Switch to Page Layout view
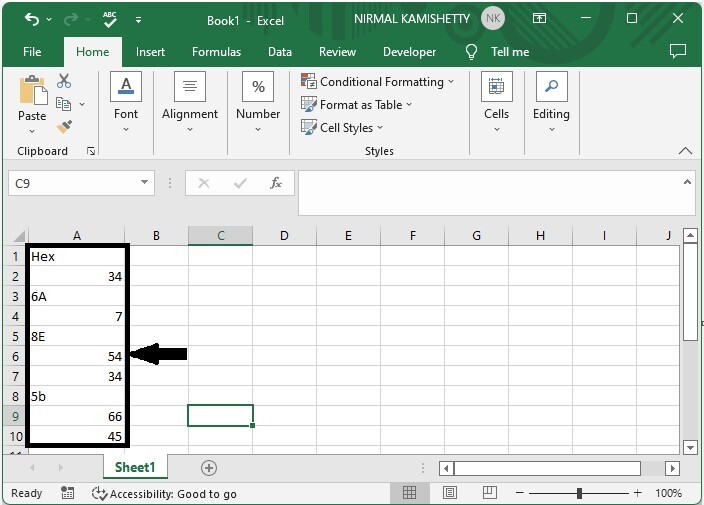 click(449, 493)
